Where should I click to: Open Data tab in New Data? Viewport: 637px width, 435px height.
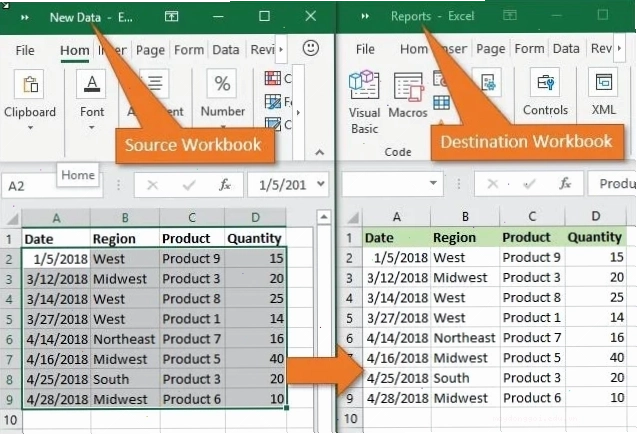pyautogui.click(x=226, y=50)
